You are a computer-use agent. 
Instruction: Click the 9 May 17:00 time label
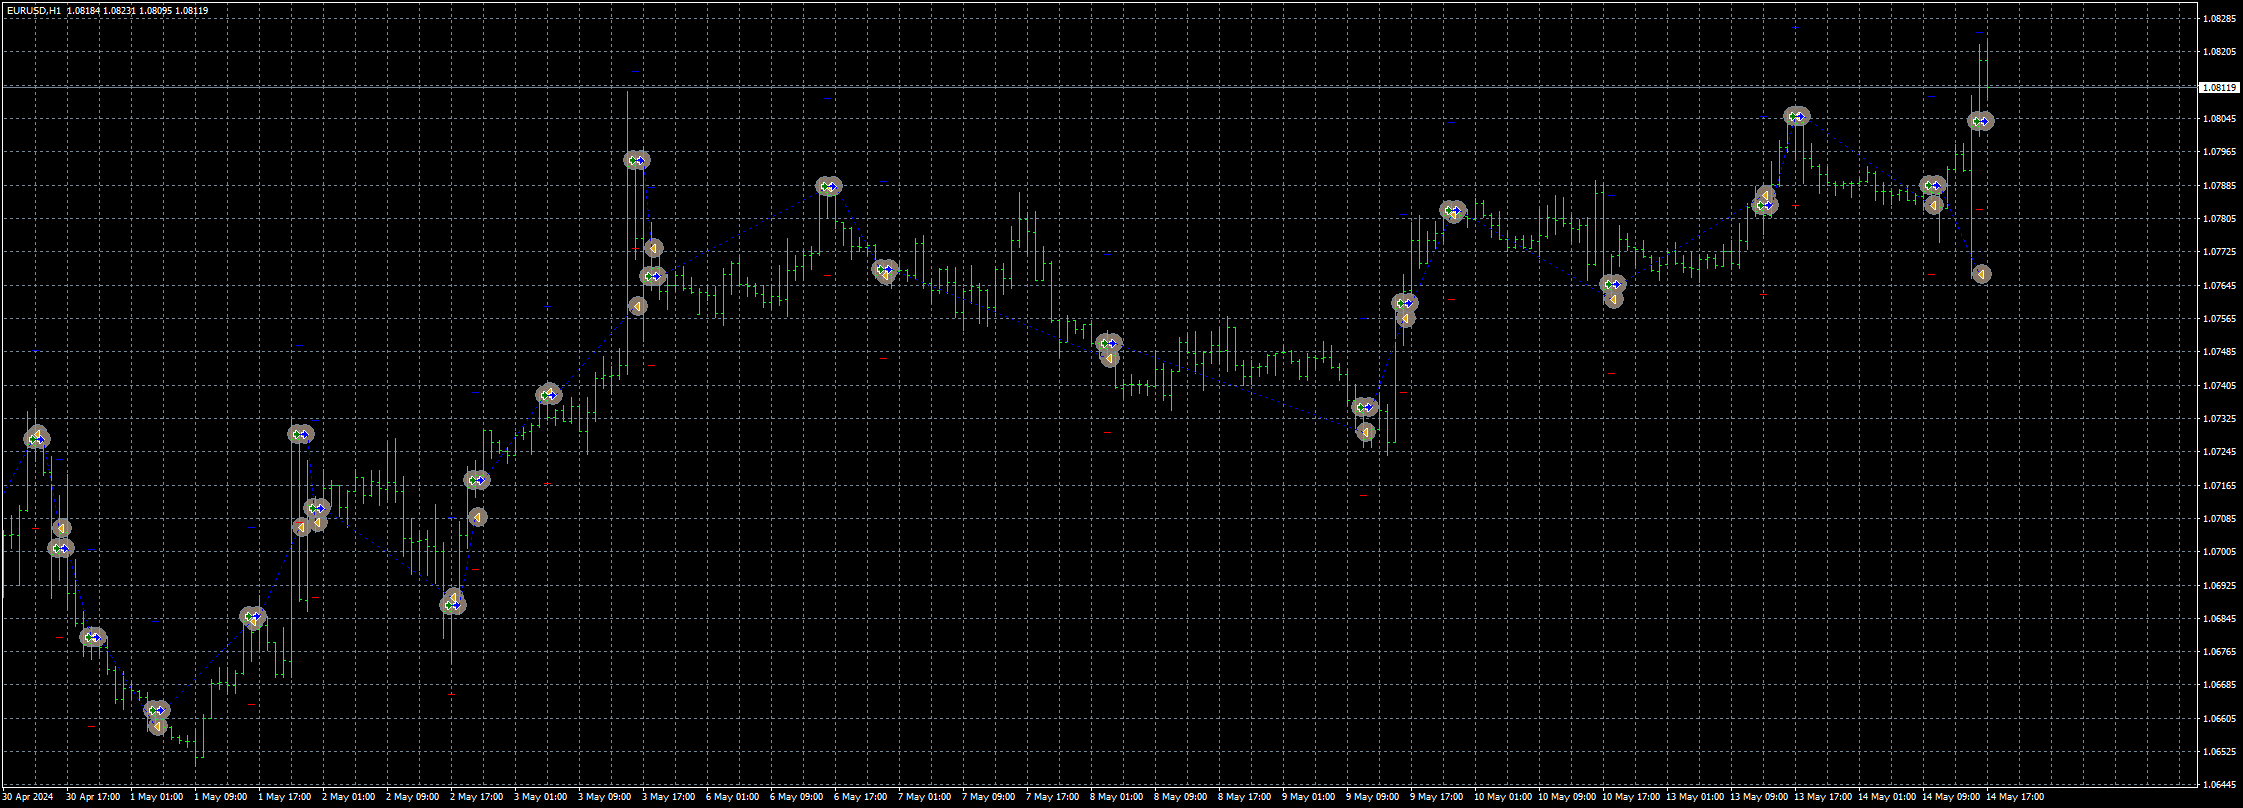1437,797
